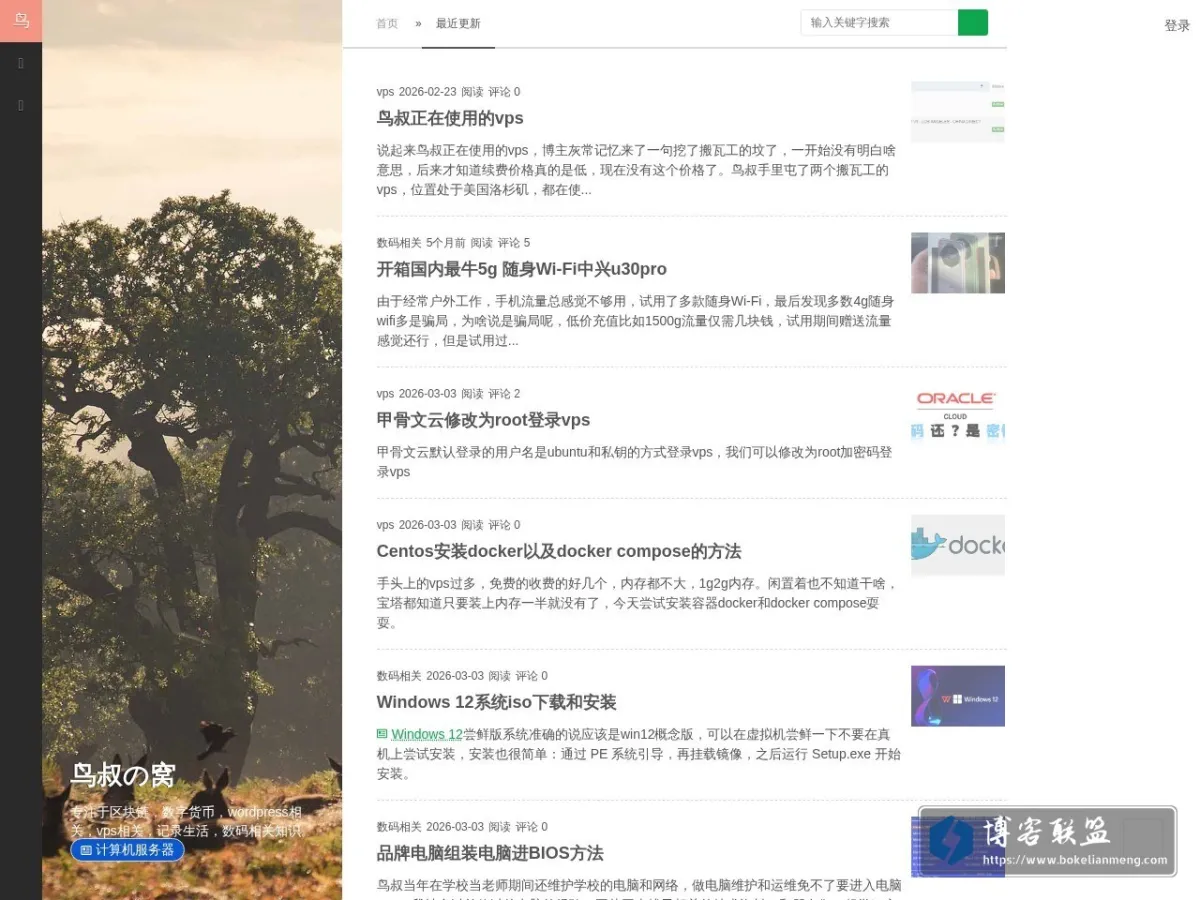
Task: Click the 鸟叔の窝 site title
Action: click(123, 775)
